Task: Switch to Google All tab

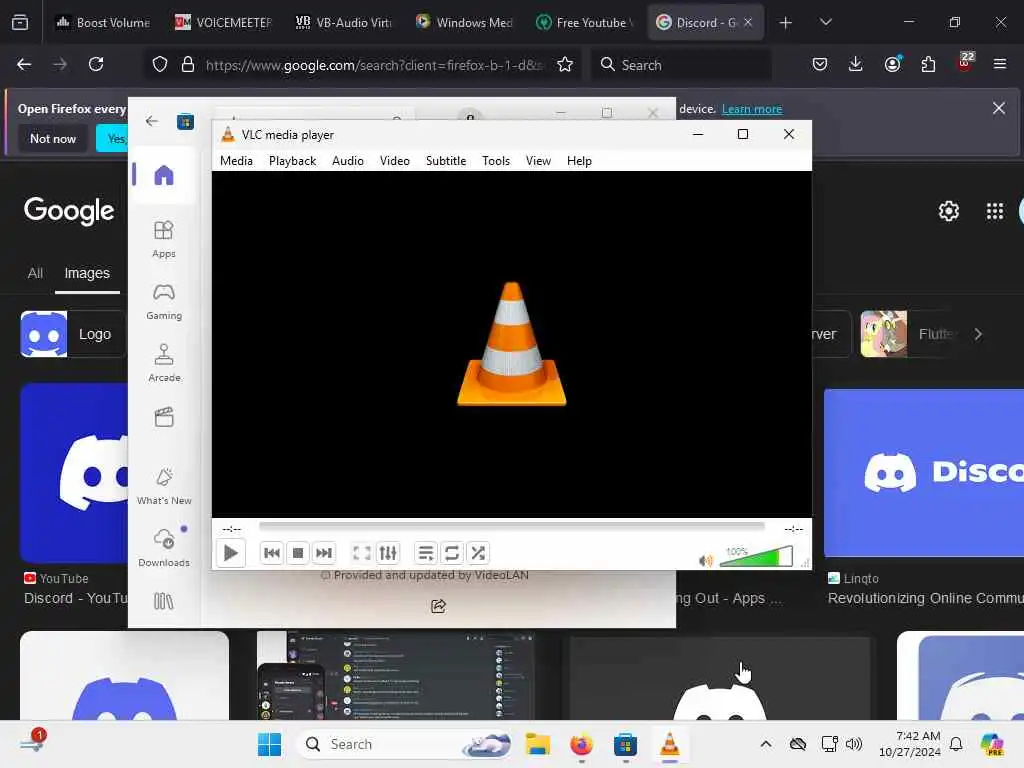Action: click(35, 273)
